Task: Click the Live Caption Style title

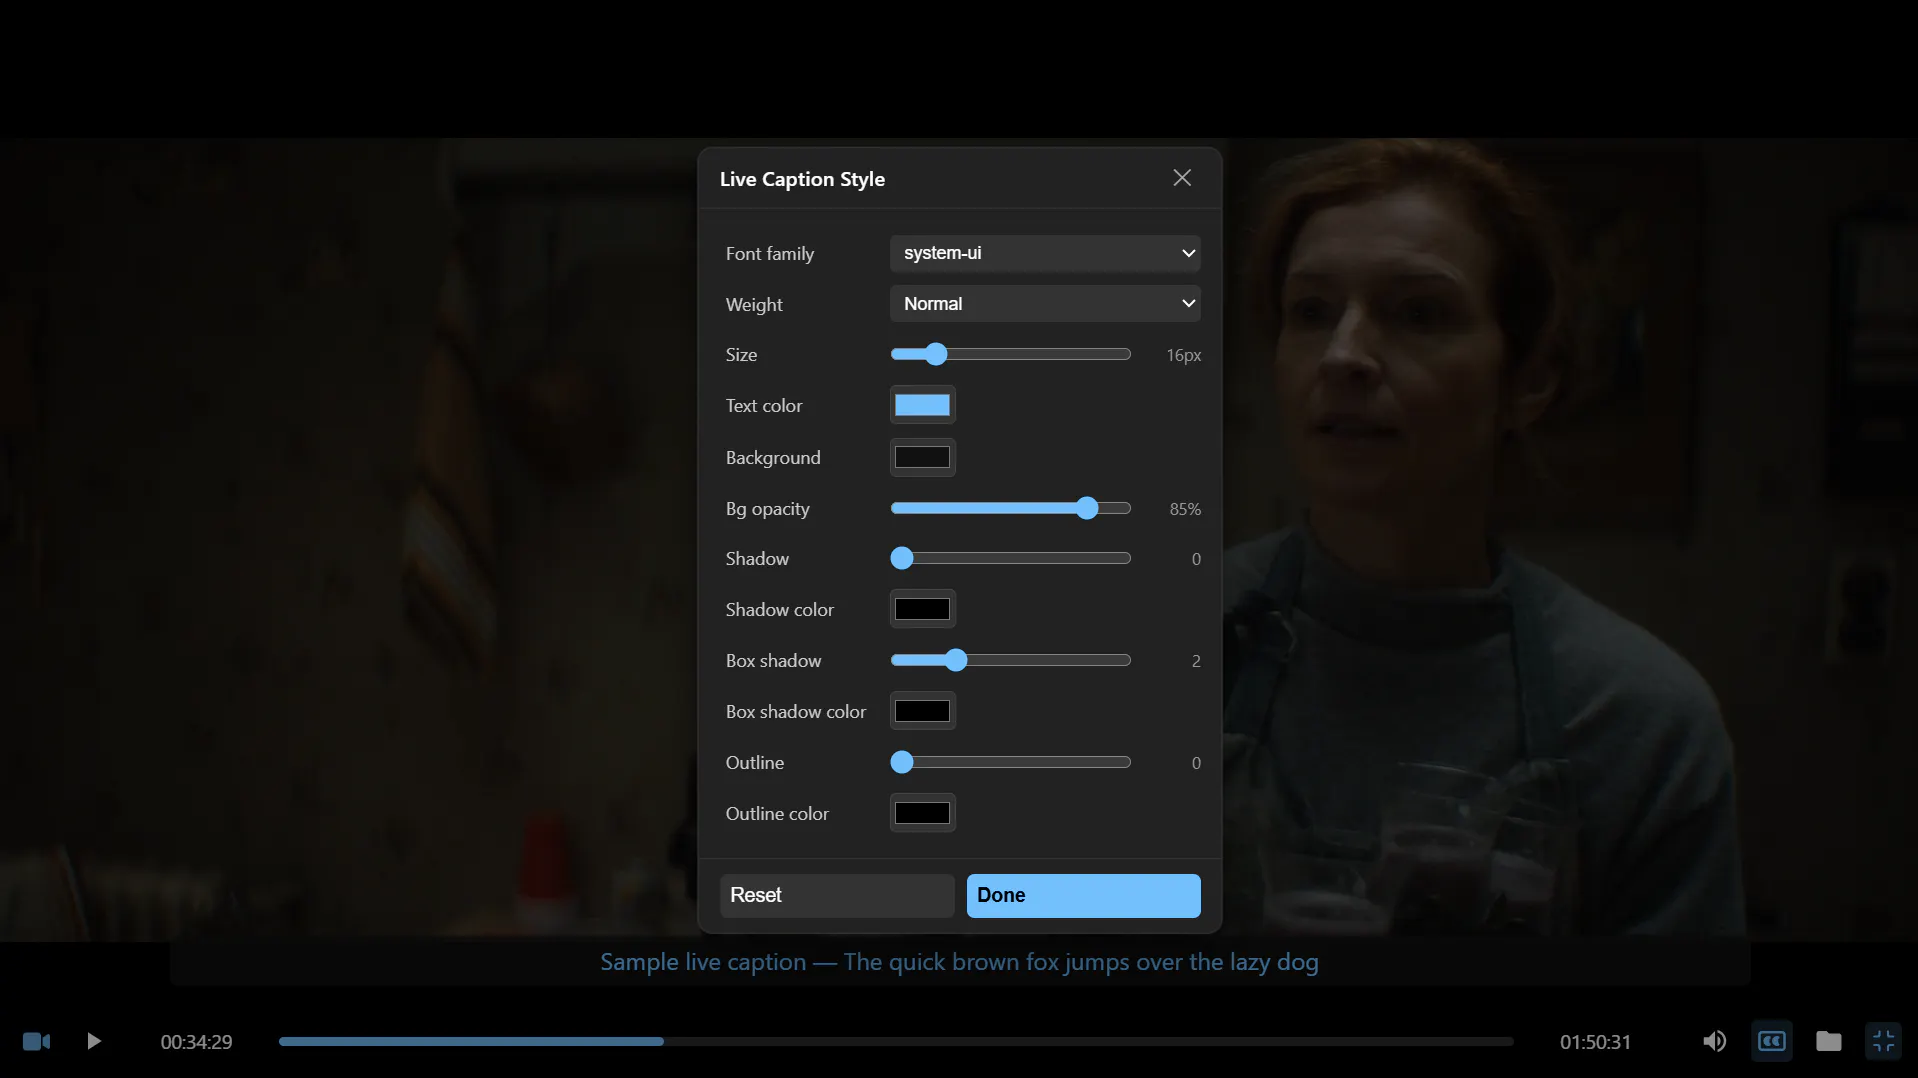Action: [x=802, y=179]
